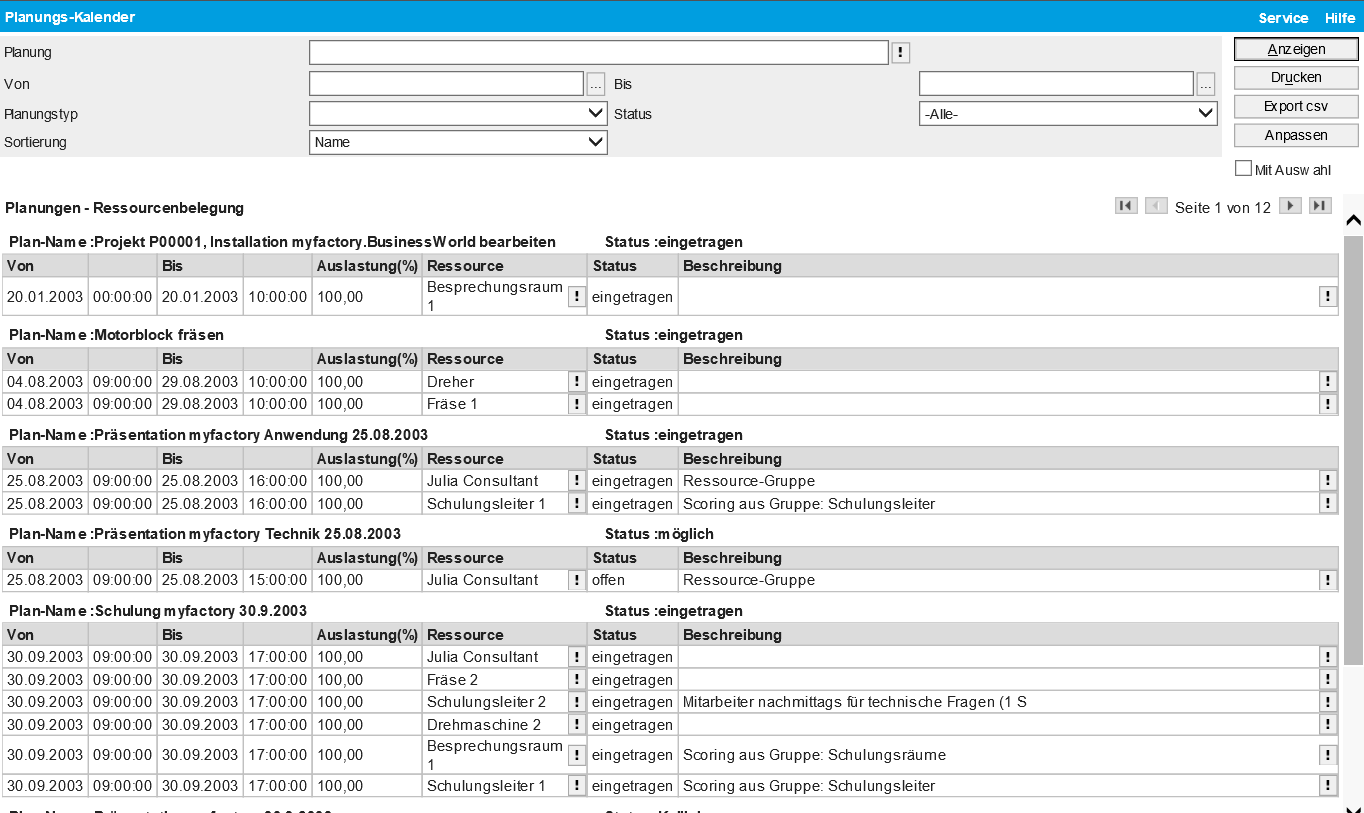Click exclamation icon beside Dreher resource
The image size is (1364, 813).
point(577,382)
